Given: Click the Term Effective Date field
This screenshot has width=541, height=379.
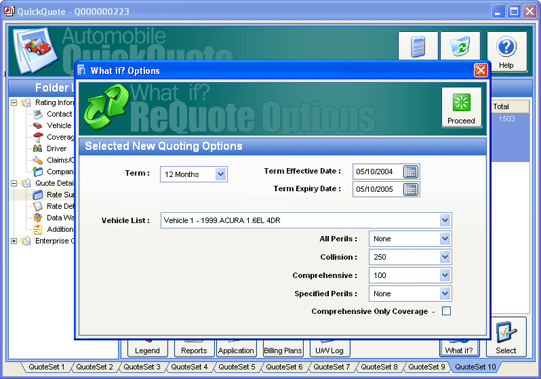Looking at the screenshot, I should coord(378,172).
